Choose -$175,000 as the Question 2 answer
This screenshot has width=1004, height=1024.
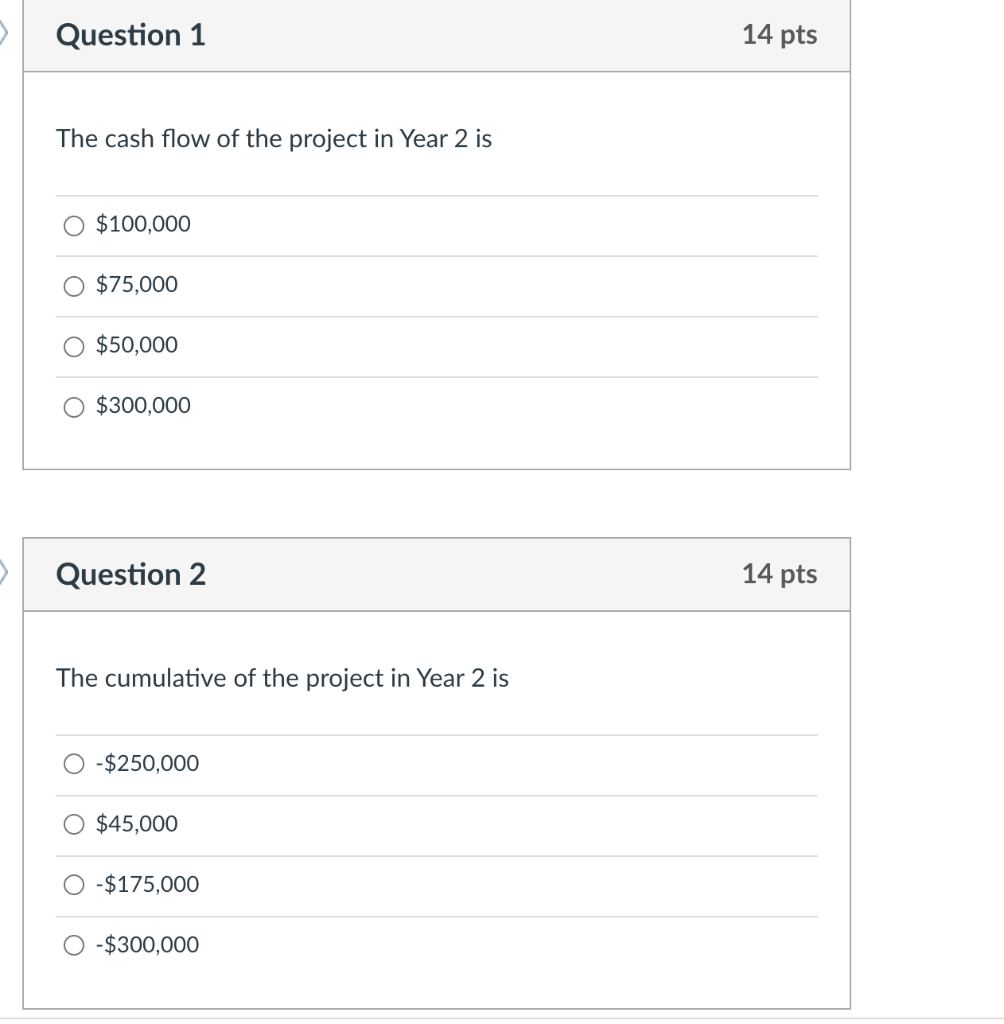click(72, 884)
